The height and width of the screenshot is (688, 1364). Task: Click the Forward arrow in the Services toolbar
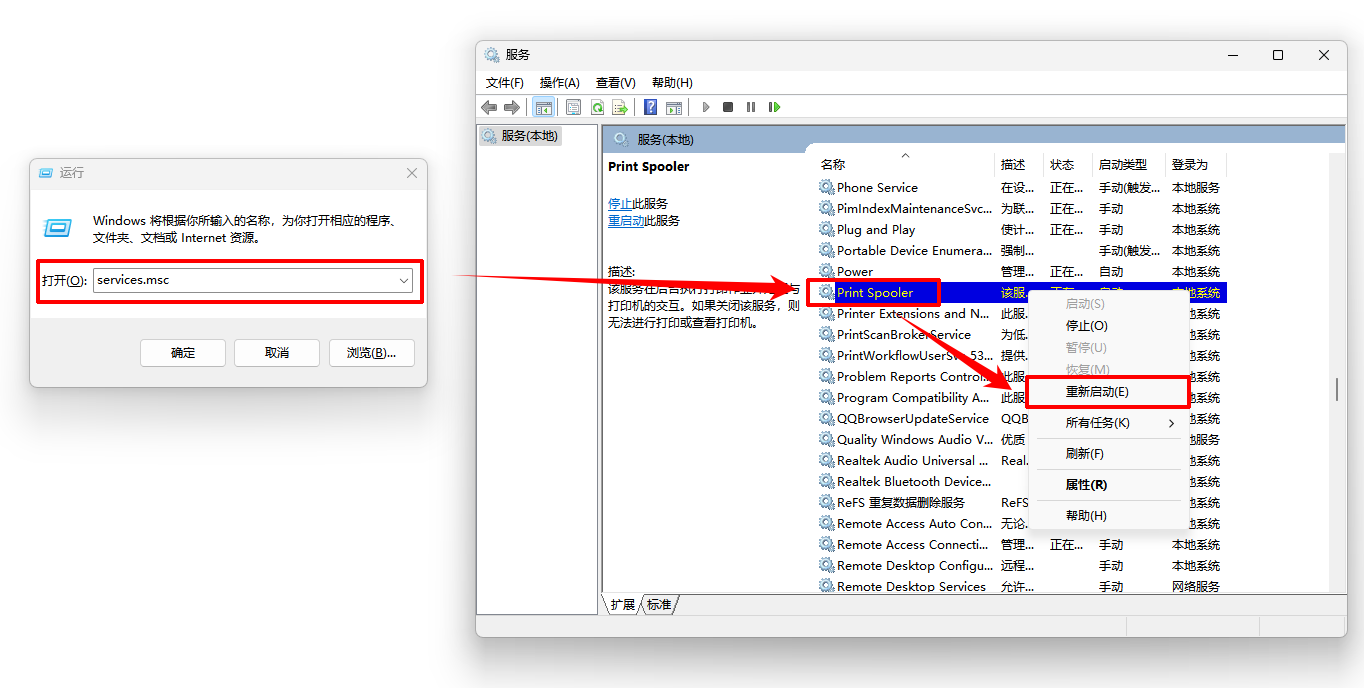512,107
